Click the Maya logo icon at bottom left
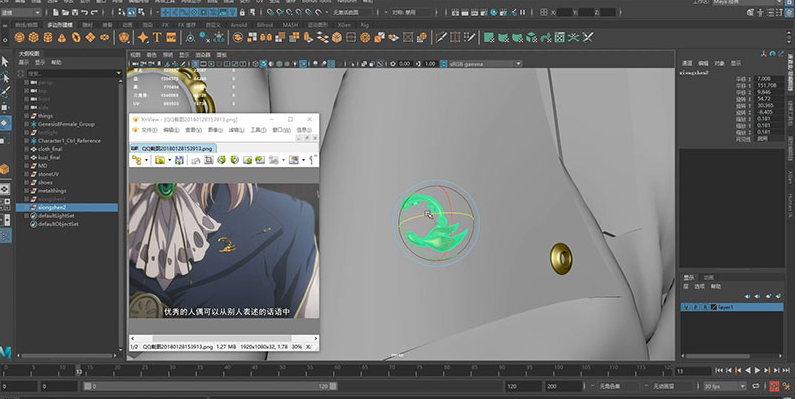Image resolution: width=797 pixels, height=399 pixels. pyautogui.click(x=6, y=352)
